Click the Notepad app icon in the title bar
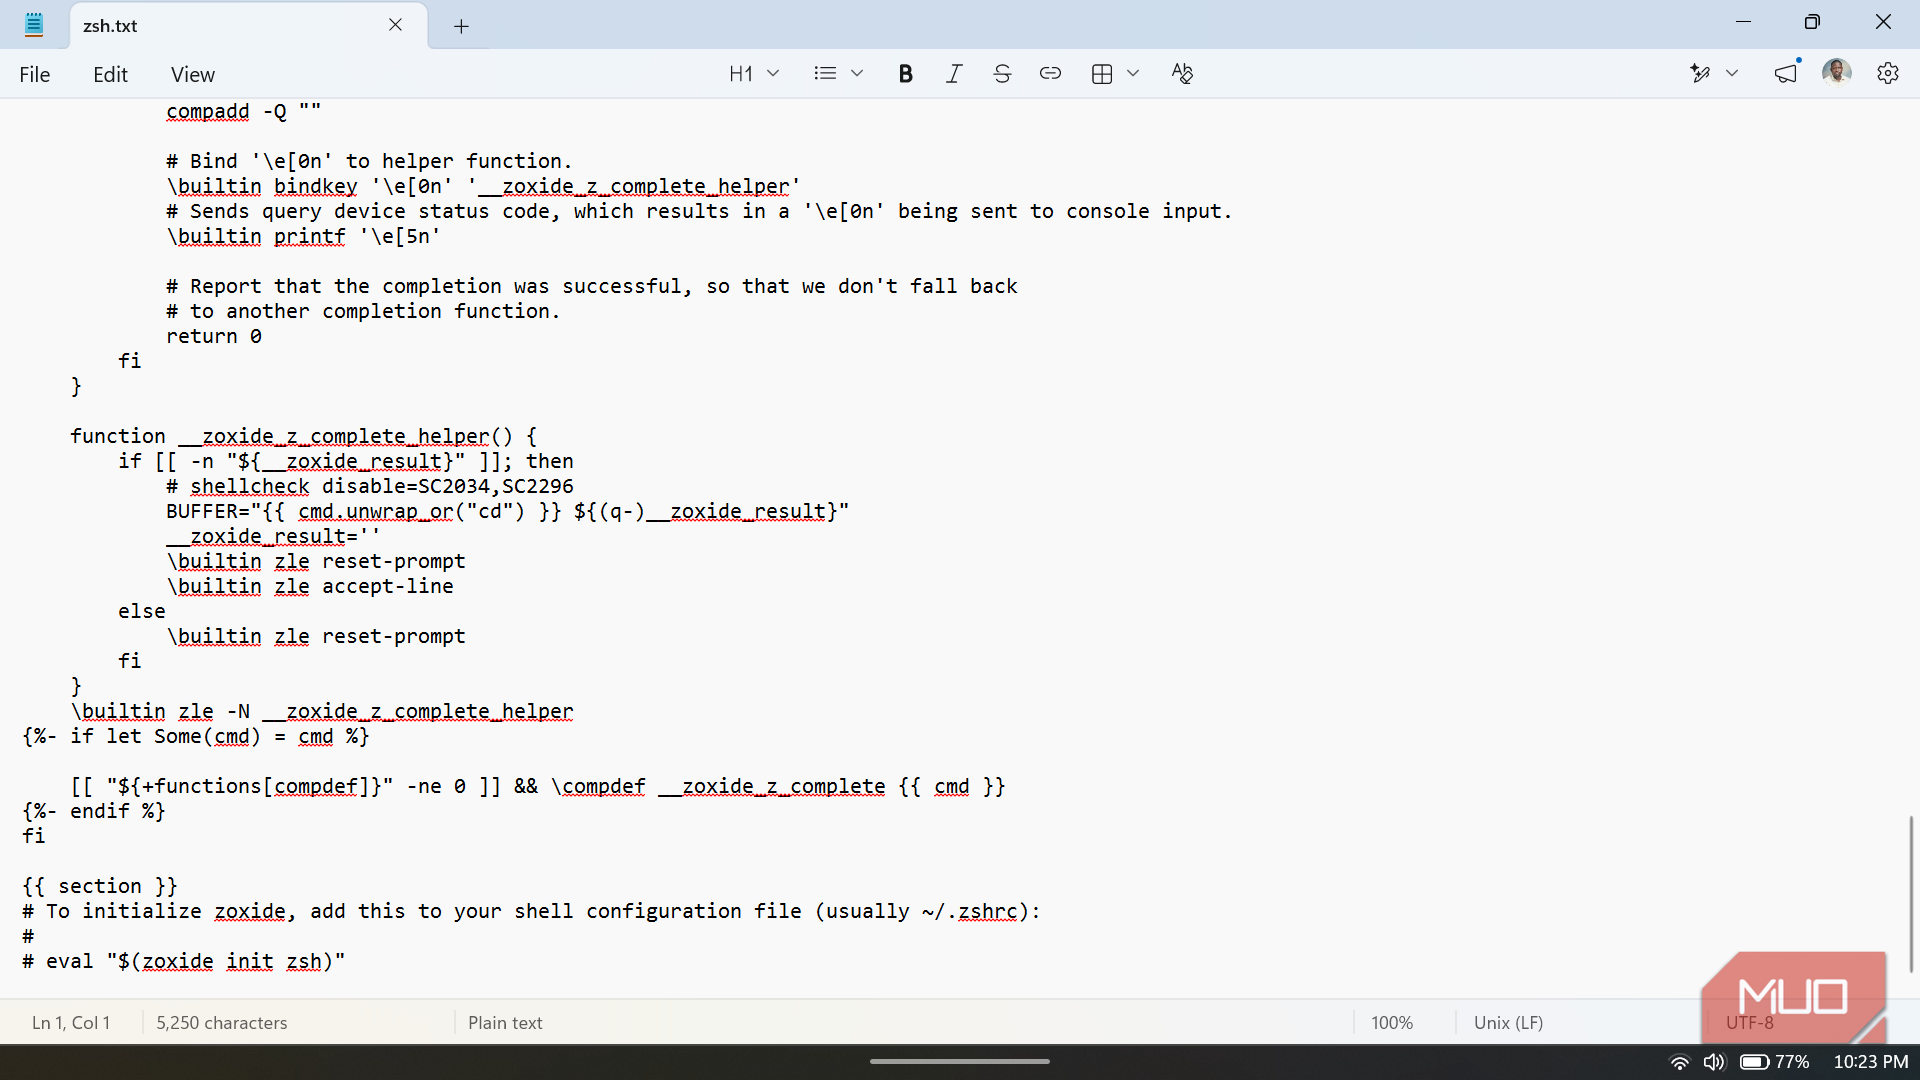1920x1080 pixels. [34, 25]
